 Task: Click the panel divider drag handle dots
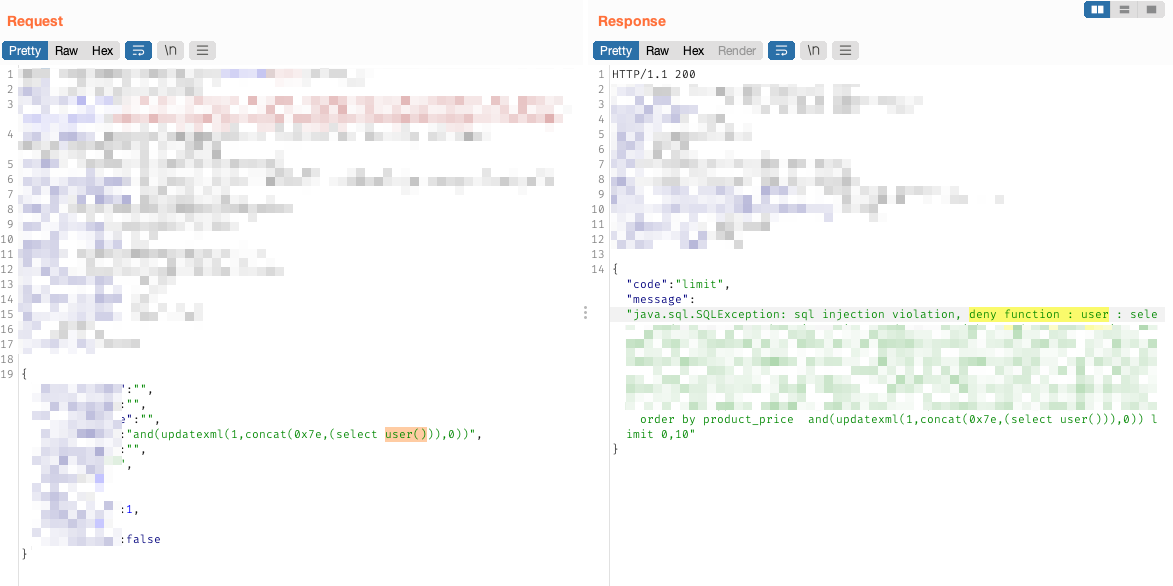pyautogui.click(x=586, y=313)
